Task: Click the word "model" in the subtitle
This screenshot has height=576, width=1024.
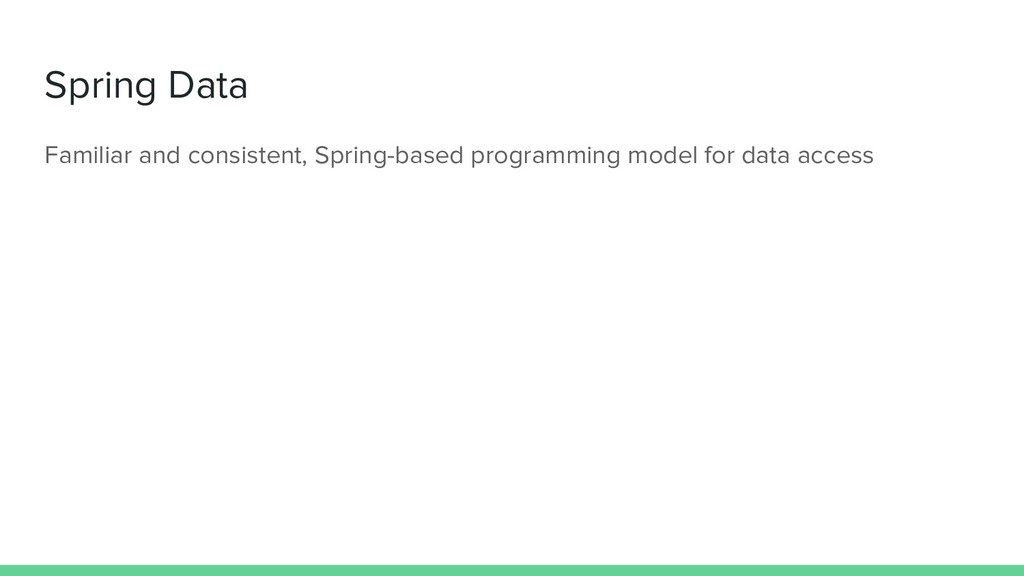Action: tap(662, 155)
